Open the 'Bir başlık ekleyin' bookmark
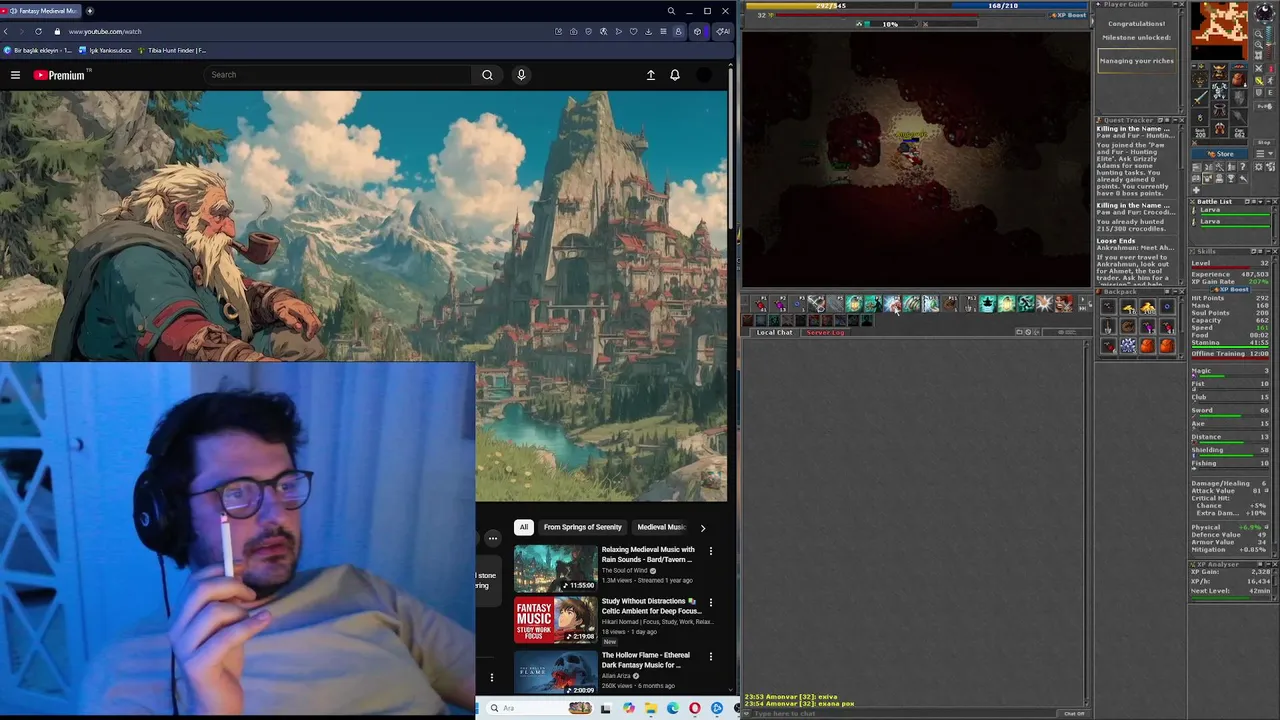1280x720 pixels. coord(38,50)
